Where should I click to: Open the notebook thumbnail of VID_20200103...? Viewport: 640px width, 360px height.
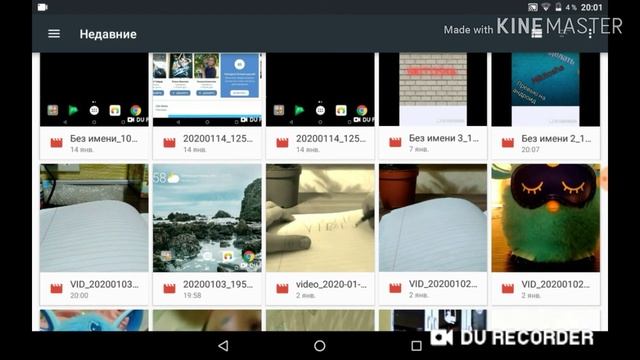pos(94,218)
